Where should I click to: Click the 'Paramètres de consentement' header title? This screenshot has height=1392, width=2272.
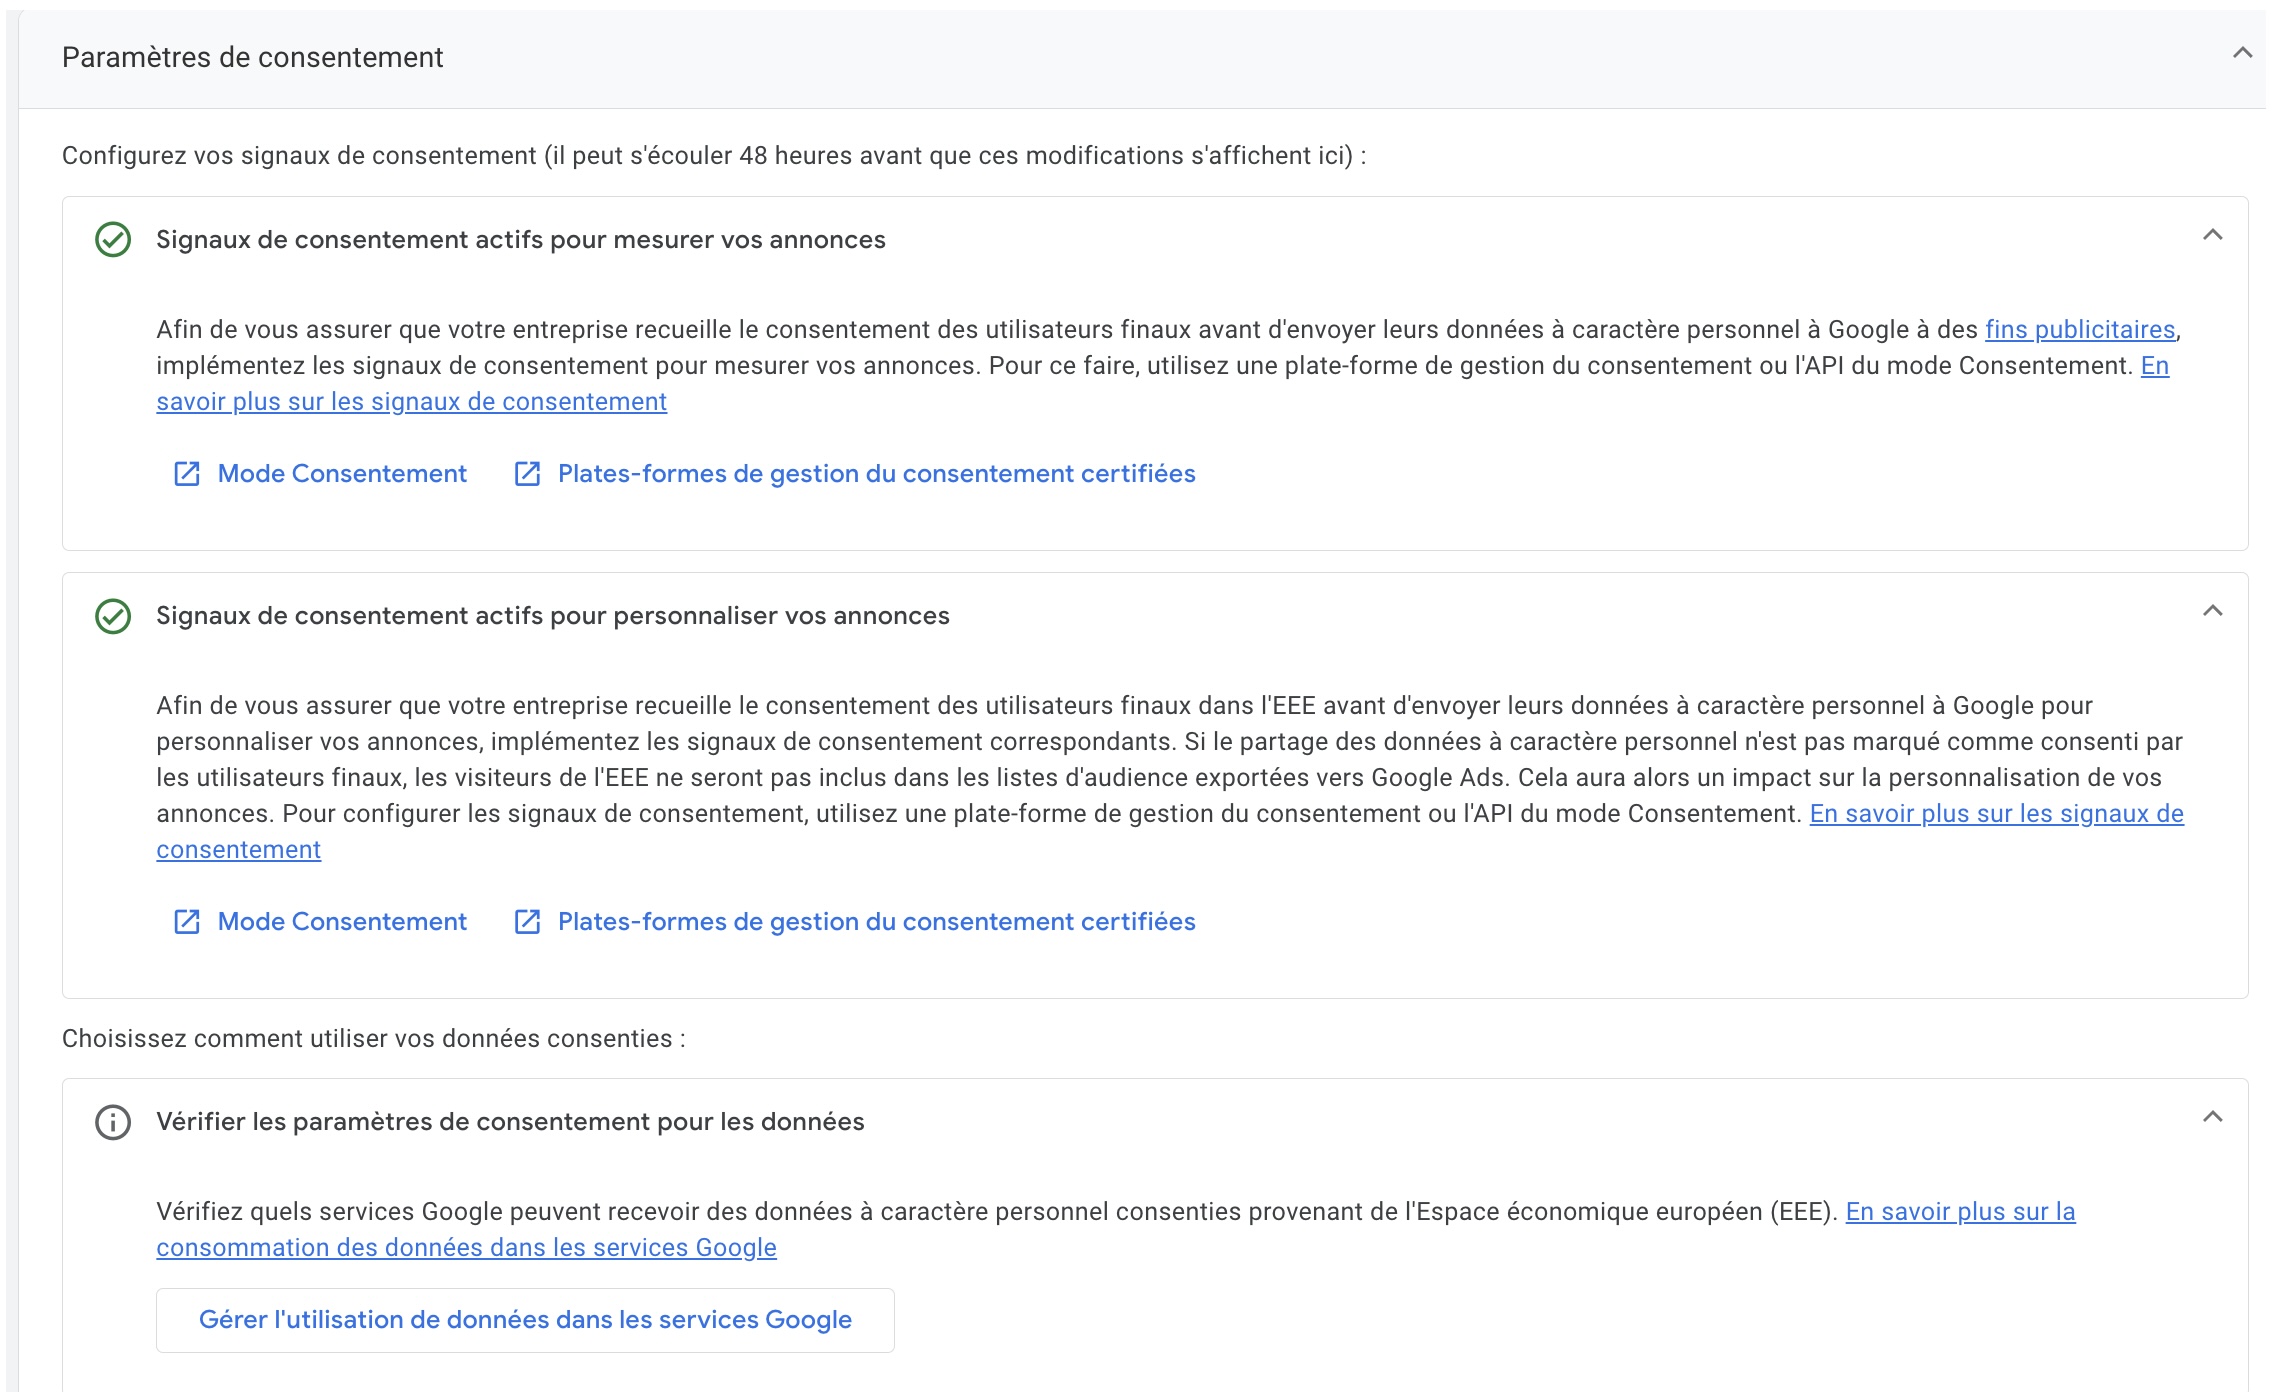click(x=252, y=58)
